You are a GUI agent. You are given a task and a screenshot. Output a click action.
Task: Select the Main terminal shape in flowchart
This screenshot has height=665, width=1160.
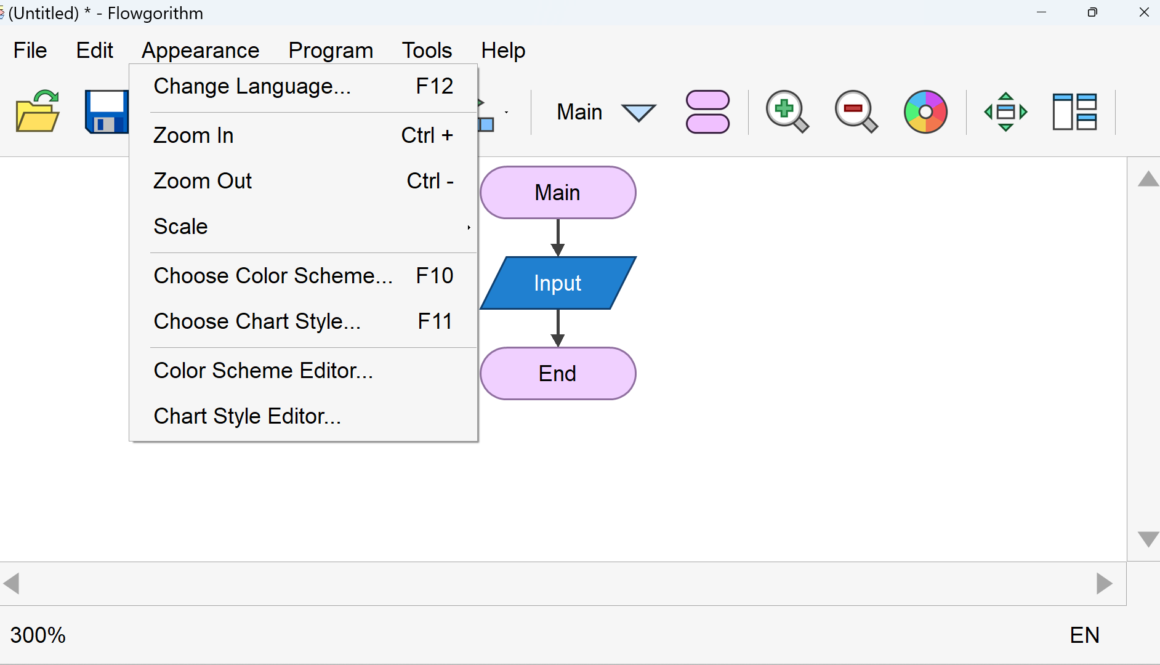click(x=558, y=192)
